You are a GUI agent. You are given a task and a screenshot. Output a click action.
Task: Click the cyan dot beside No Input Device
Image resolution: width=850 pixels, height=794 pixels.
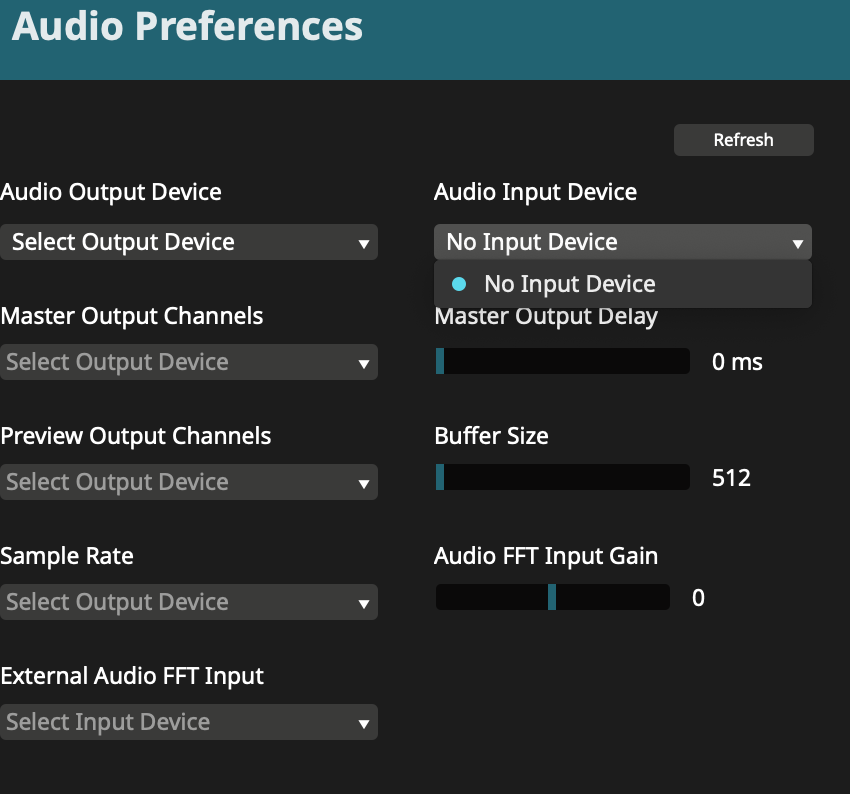tap(459, 284)
